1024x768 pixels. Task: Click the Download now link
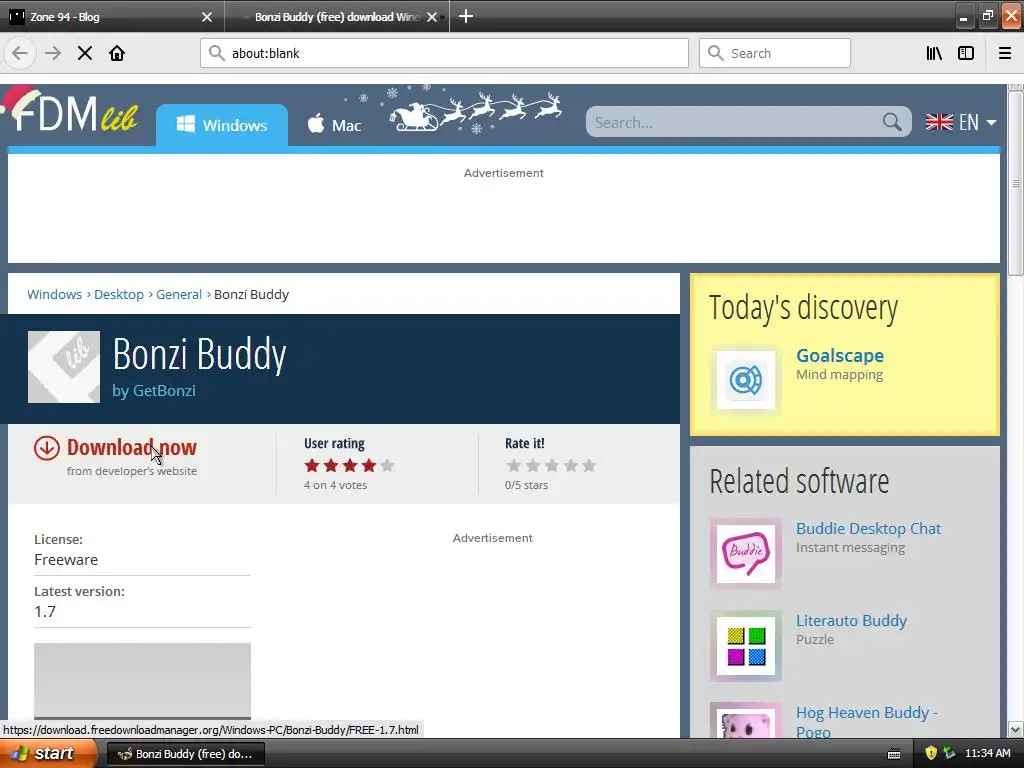[131, 447]
